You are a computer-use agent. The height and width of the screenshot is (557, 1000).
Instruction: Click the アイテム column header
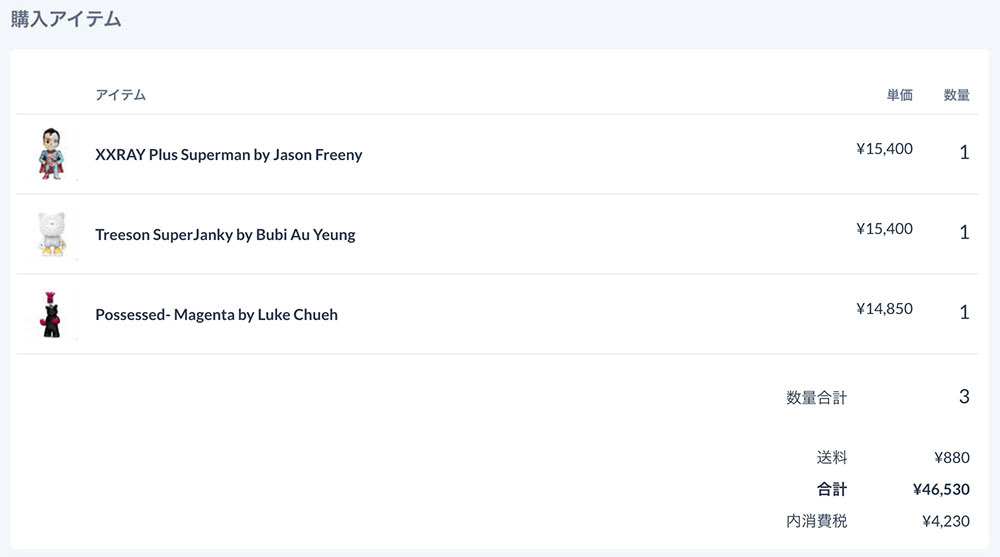point(120,95)
